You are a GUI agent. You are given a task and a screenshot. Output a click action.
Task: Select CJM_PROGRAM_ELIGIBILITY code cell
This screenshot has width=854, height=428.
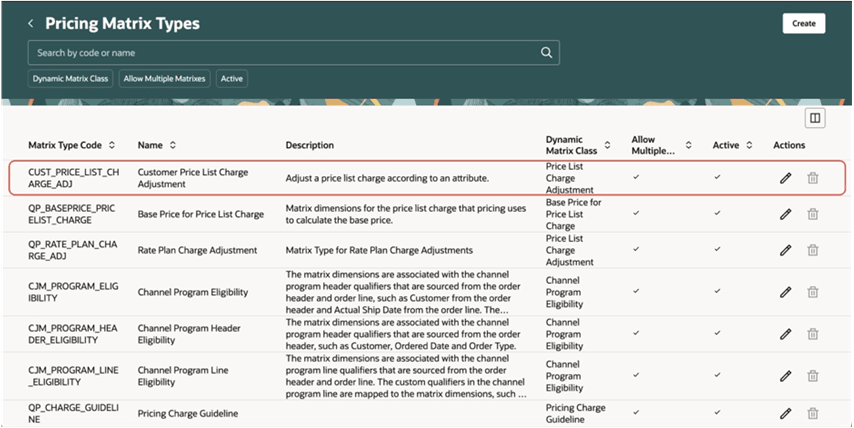73,292
